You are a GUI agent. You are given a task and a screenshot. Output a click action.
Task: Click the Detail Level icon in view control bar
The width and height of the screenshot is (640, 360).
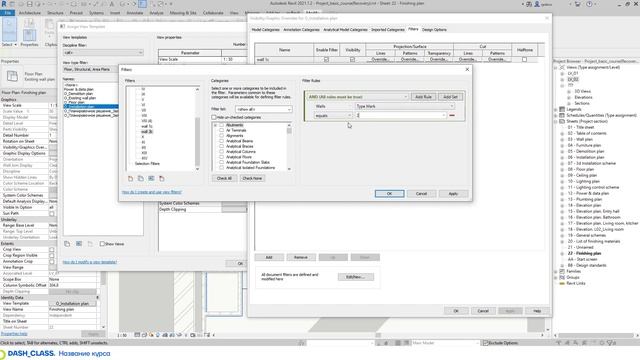click(x=137, y=335)
